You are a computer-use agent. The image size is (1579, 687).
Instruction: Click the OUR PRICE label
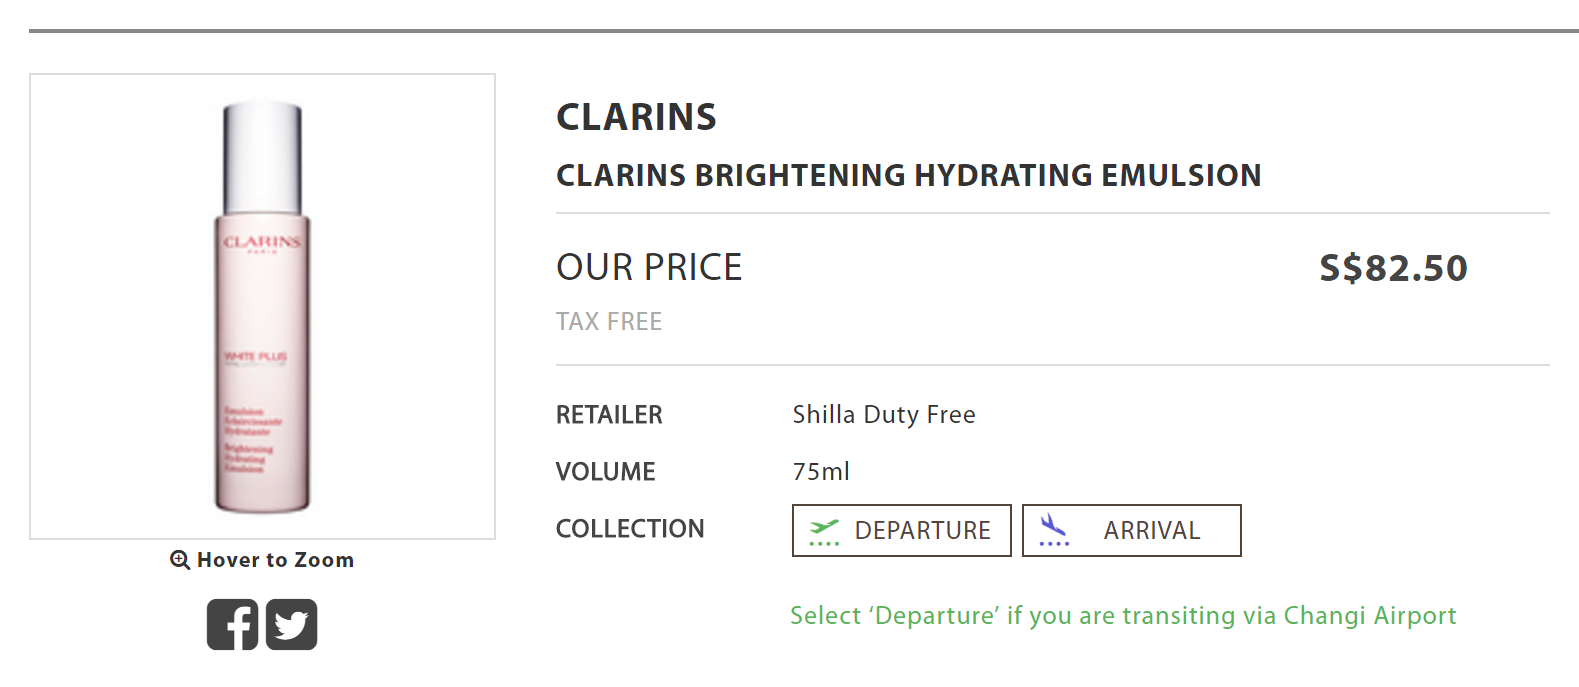[649, 268]
